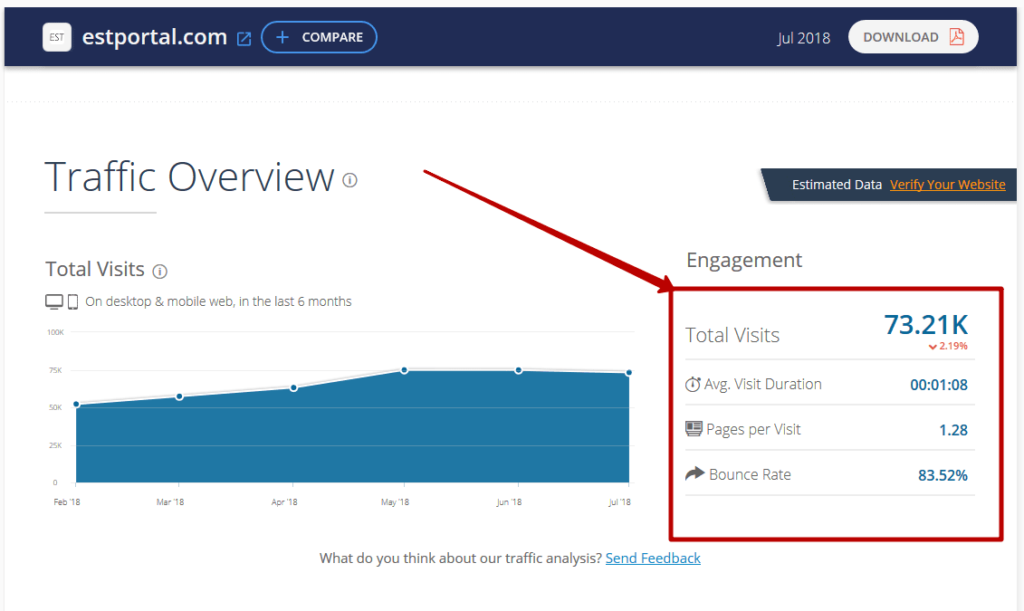Click the PDF icon in Download button
Viewport: 1024px width, 611px height.
(x=957, y=37)
